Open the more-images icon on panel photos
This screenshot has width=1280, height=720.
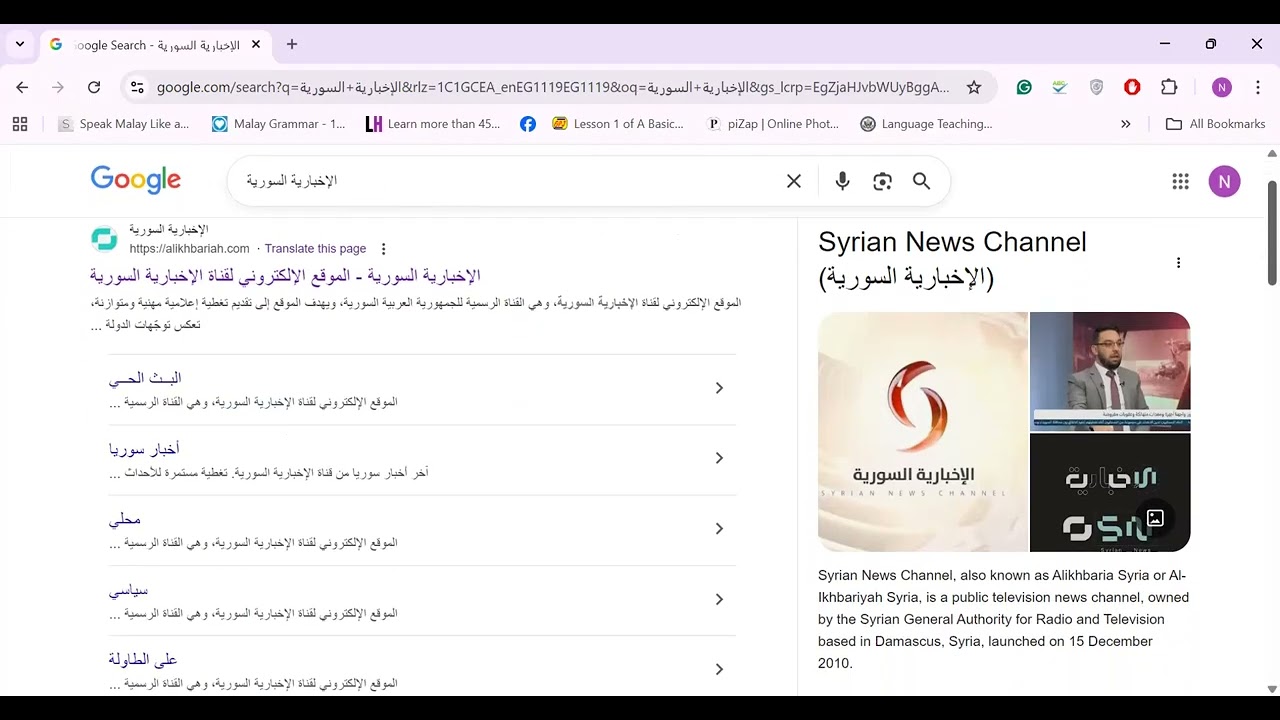(1155, 518)
